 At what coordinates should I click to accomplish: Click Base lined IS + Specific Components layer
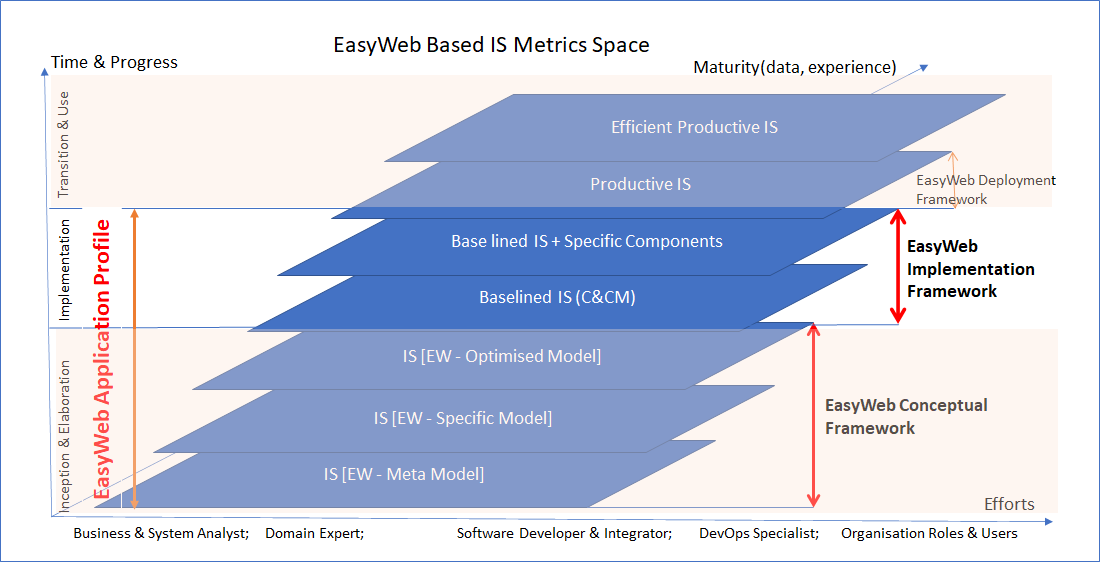click(586, 242)
